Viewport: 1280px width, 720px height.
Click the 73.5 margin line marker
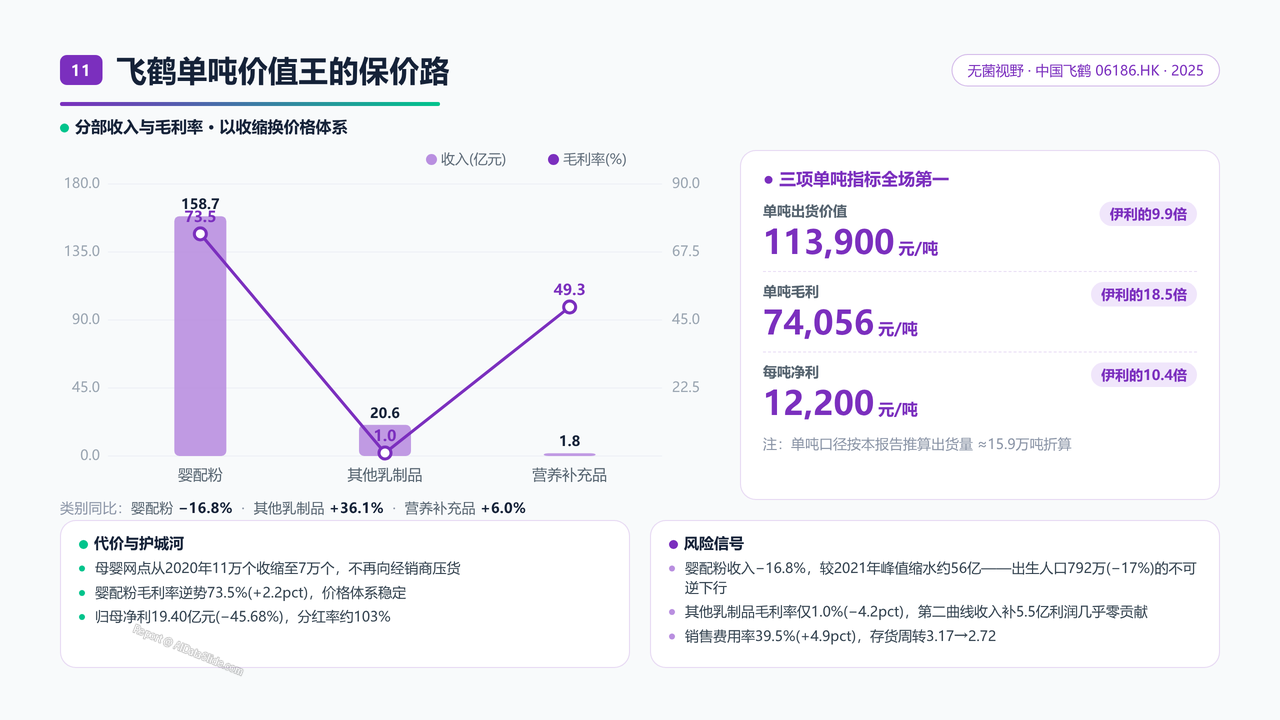coord(200,234)
